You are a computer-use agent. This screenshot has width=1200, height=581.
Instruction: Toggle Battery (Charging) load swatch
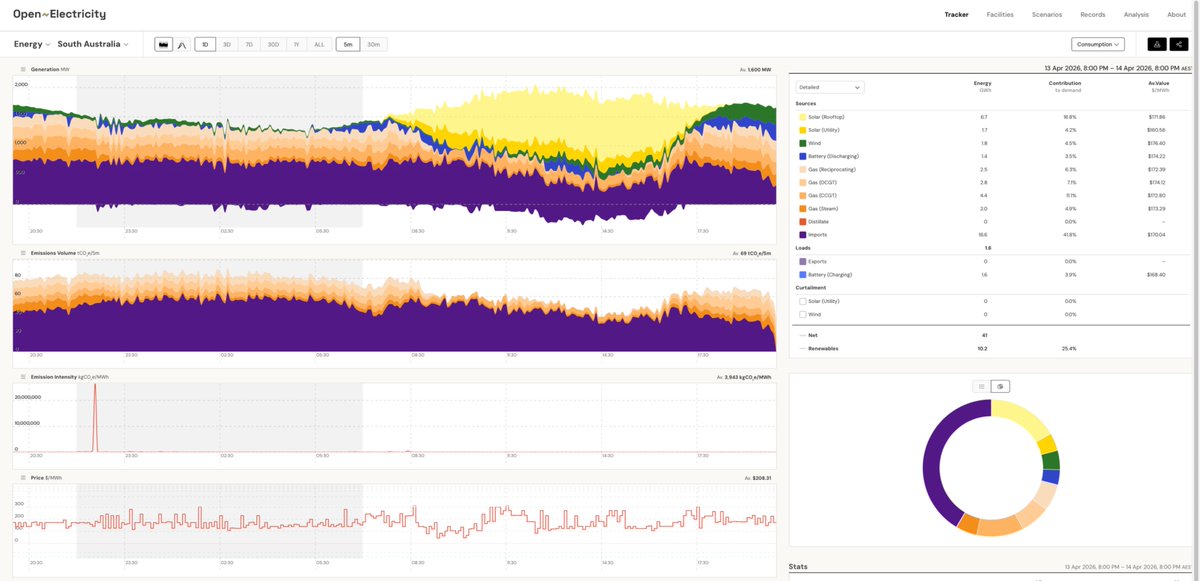802,274
